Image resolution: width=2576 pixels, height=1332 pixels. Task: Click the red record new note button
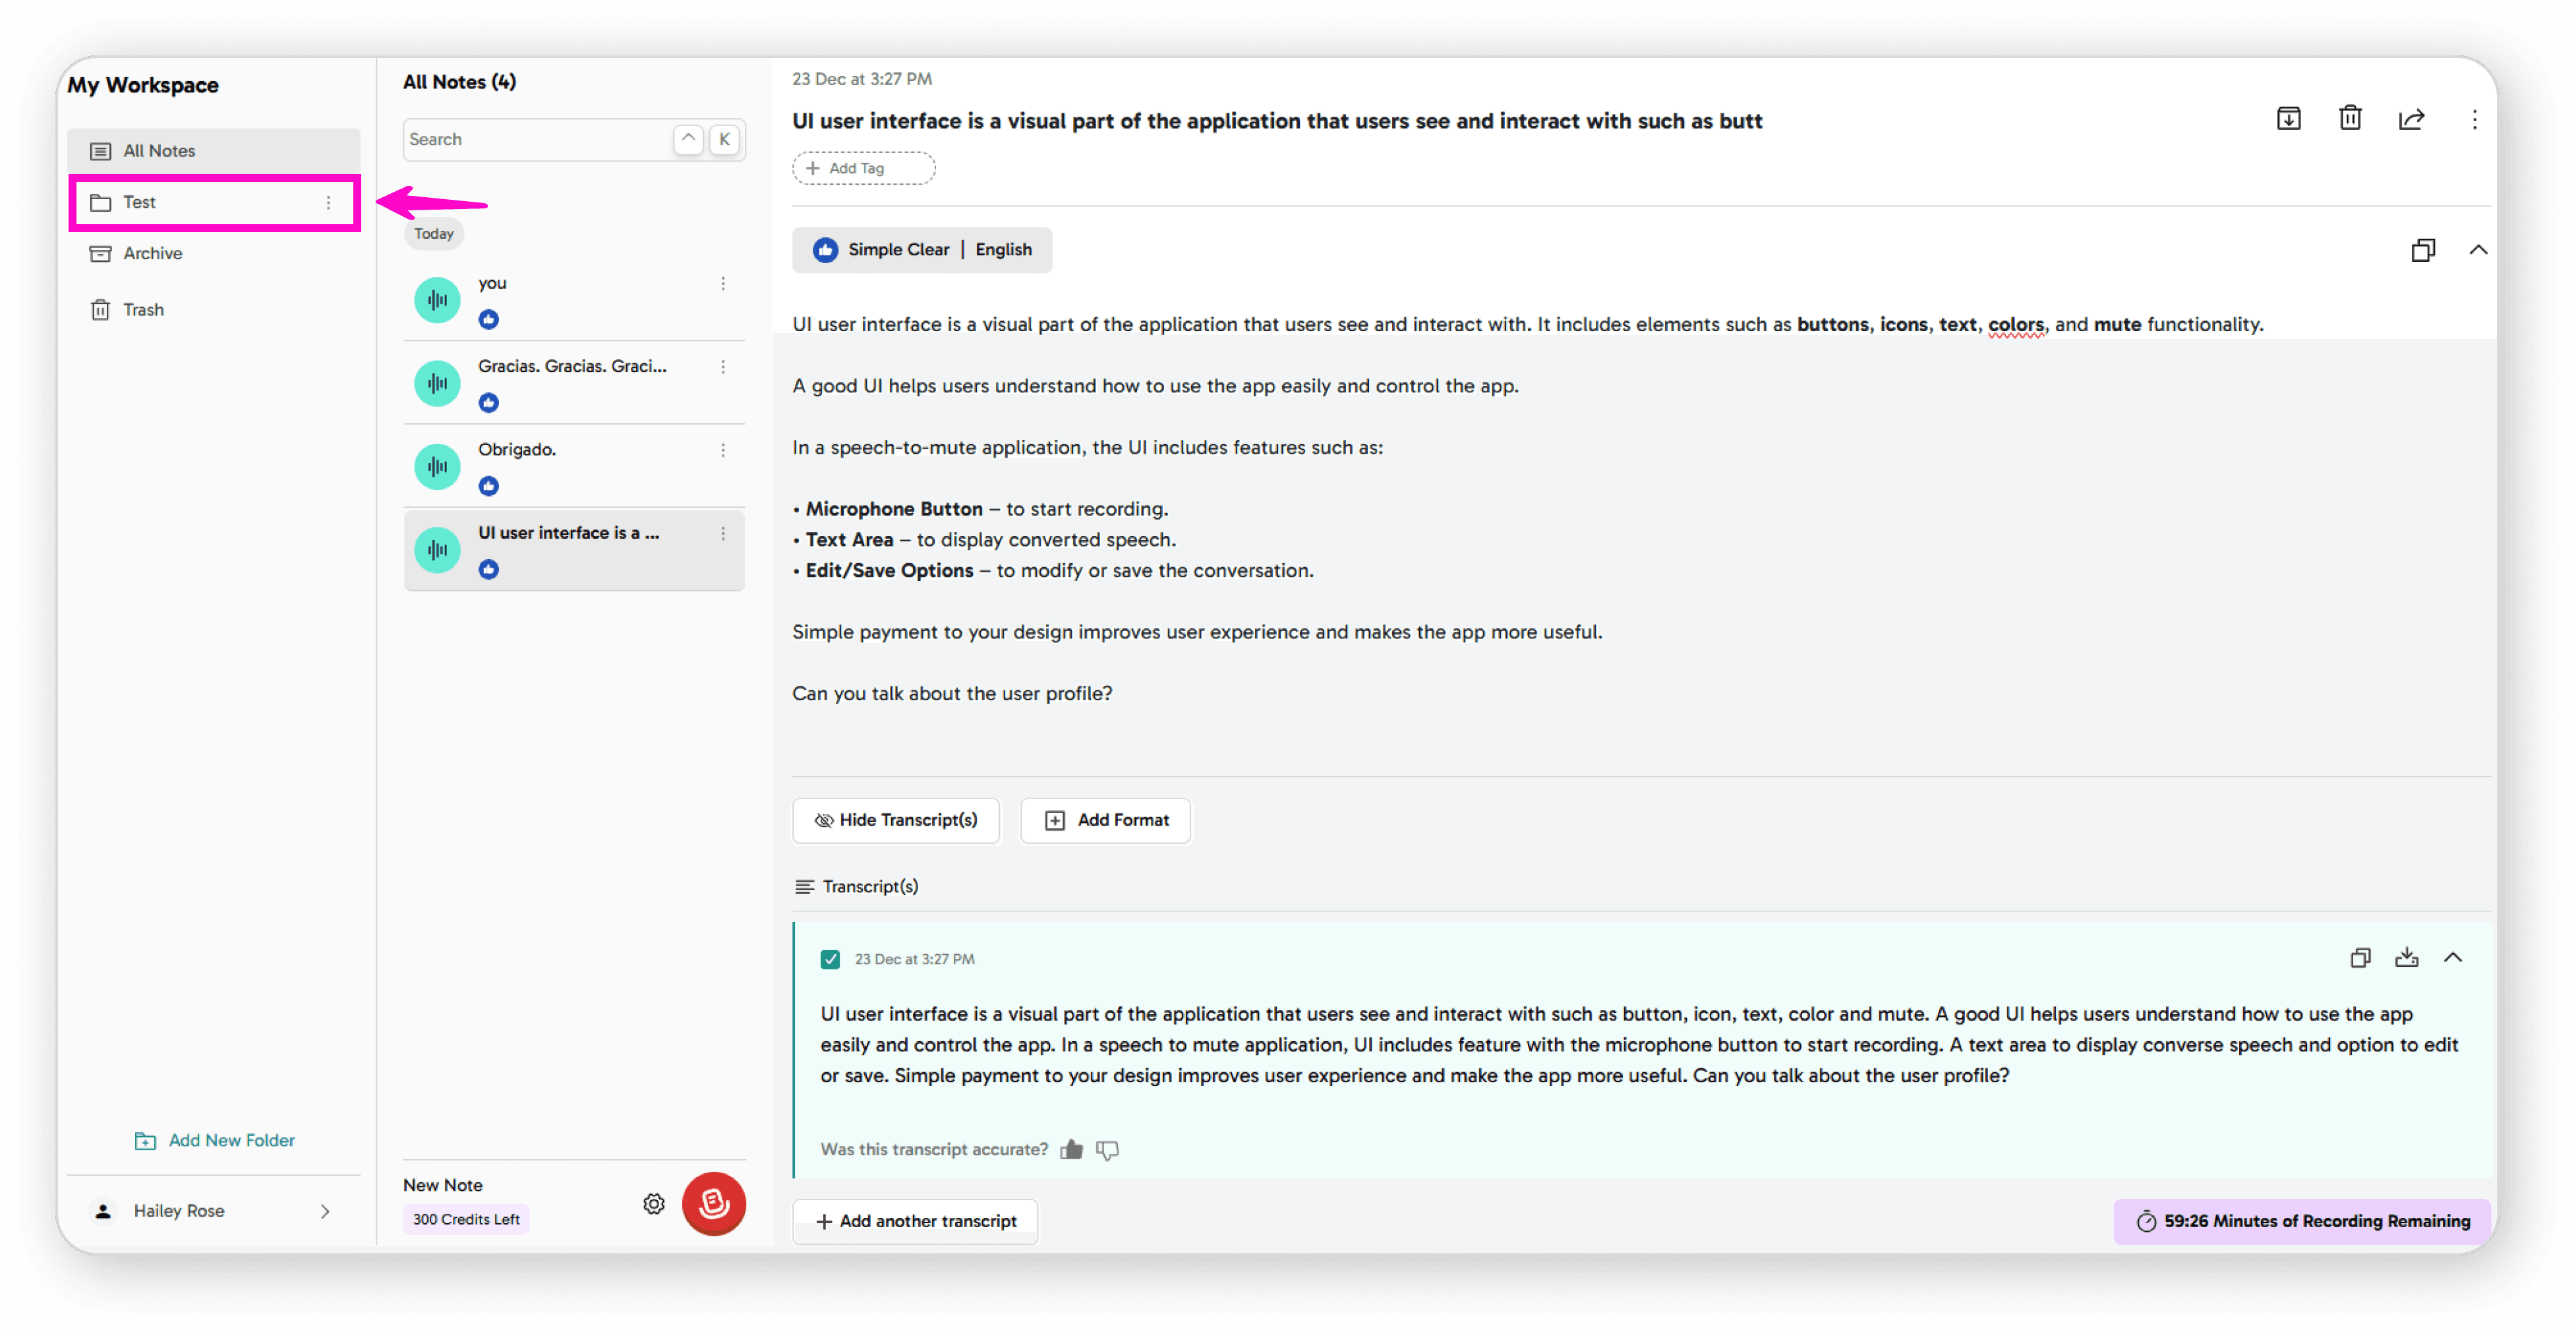pyautogui.click(x=713, y=1203)
